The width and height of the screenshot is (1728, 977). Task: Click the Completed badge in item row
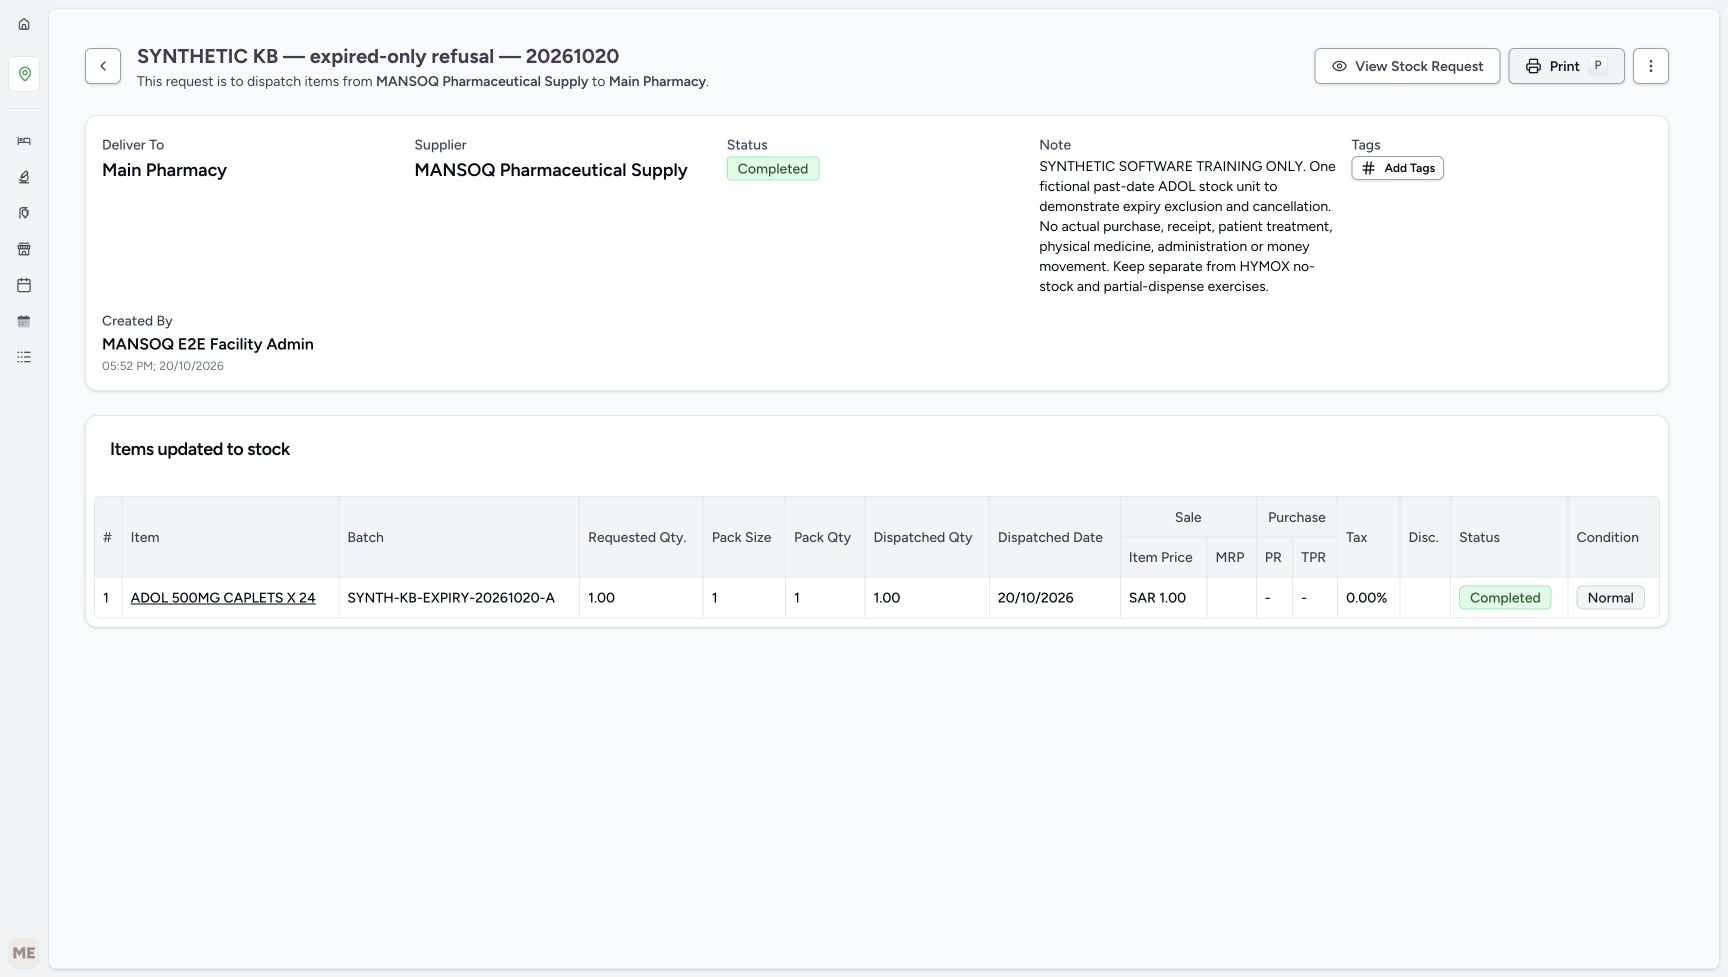(1505, 598)
